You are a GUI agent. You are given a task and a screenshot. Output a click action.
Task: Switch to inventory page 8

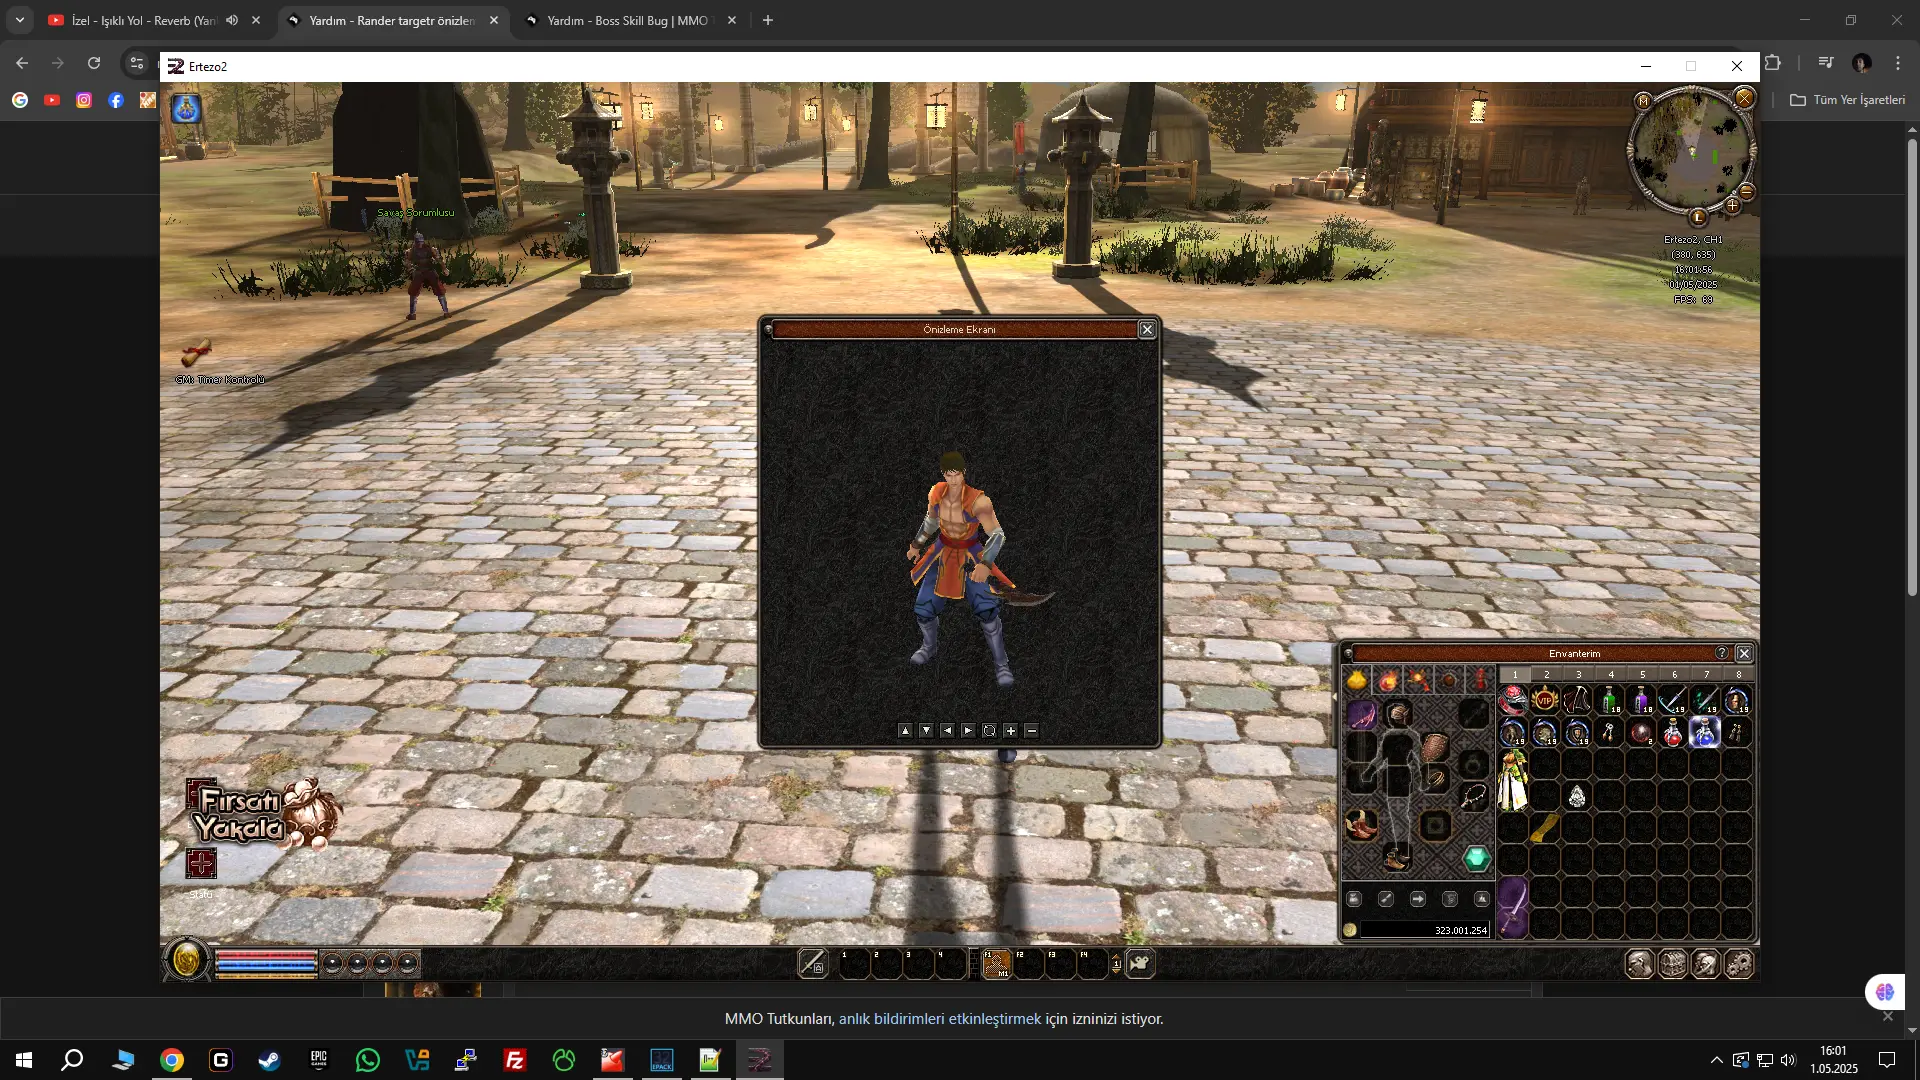click(x=1739, y=674)
